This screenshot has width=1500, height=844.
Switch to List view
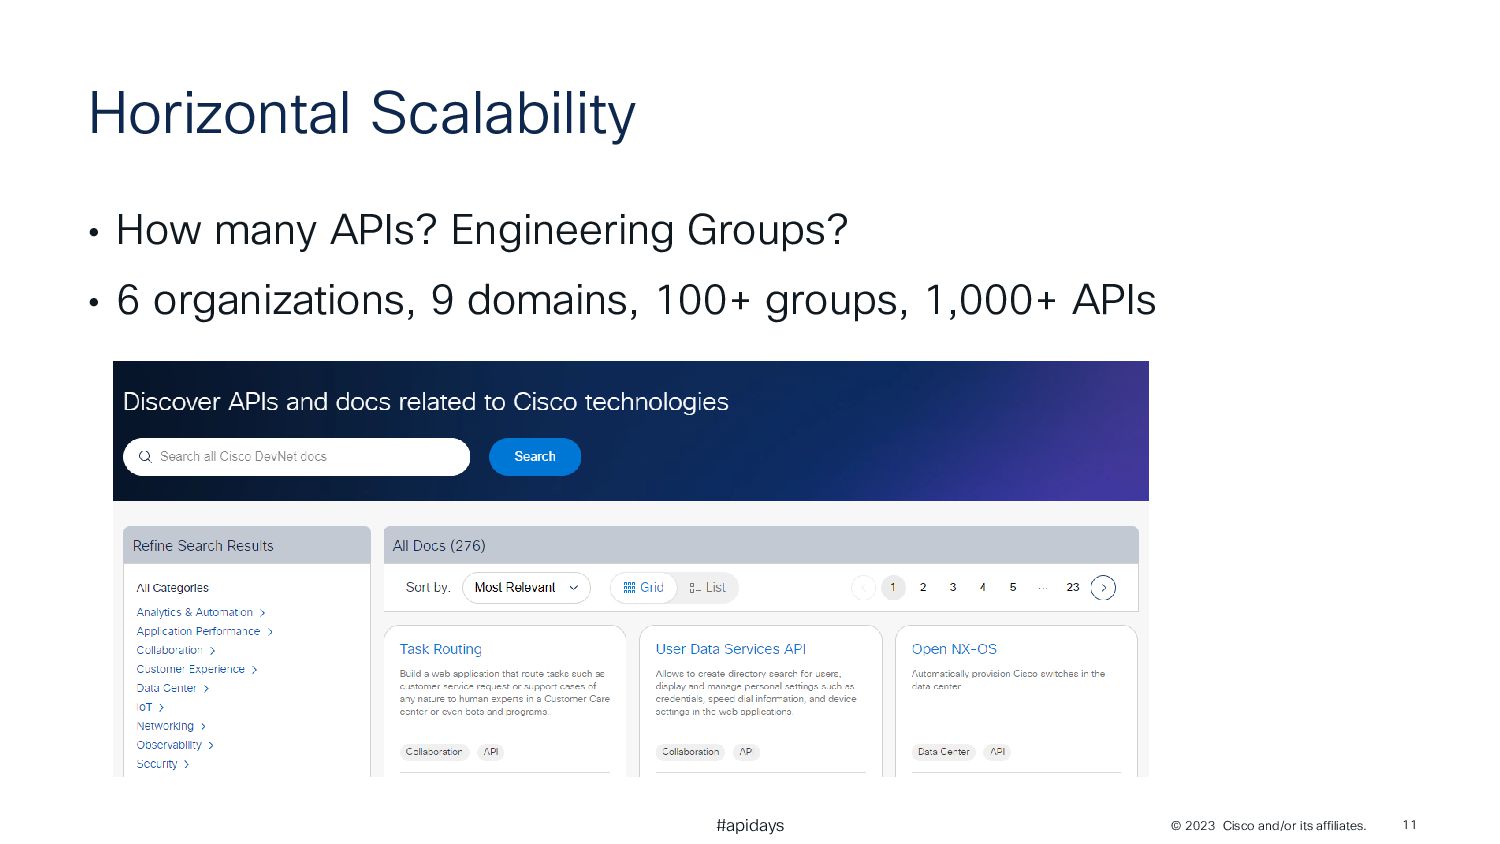[707, 588]
